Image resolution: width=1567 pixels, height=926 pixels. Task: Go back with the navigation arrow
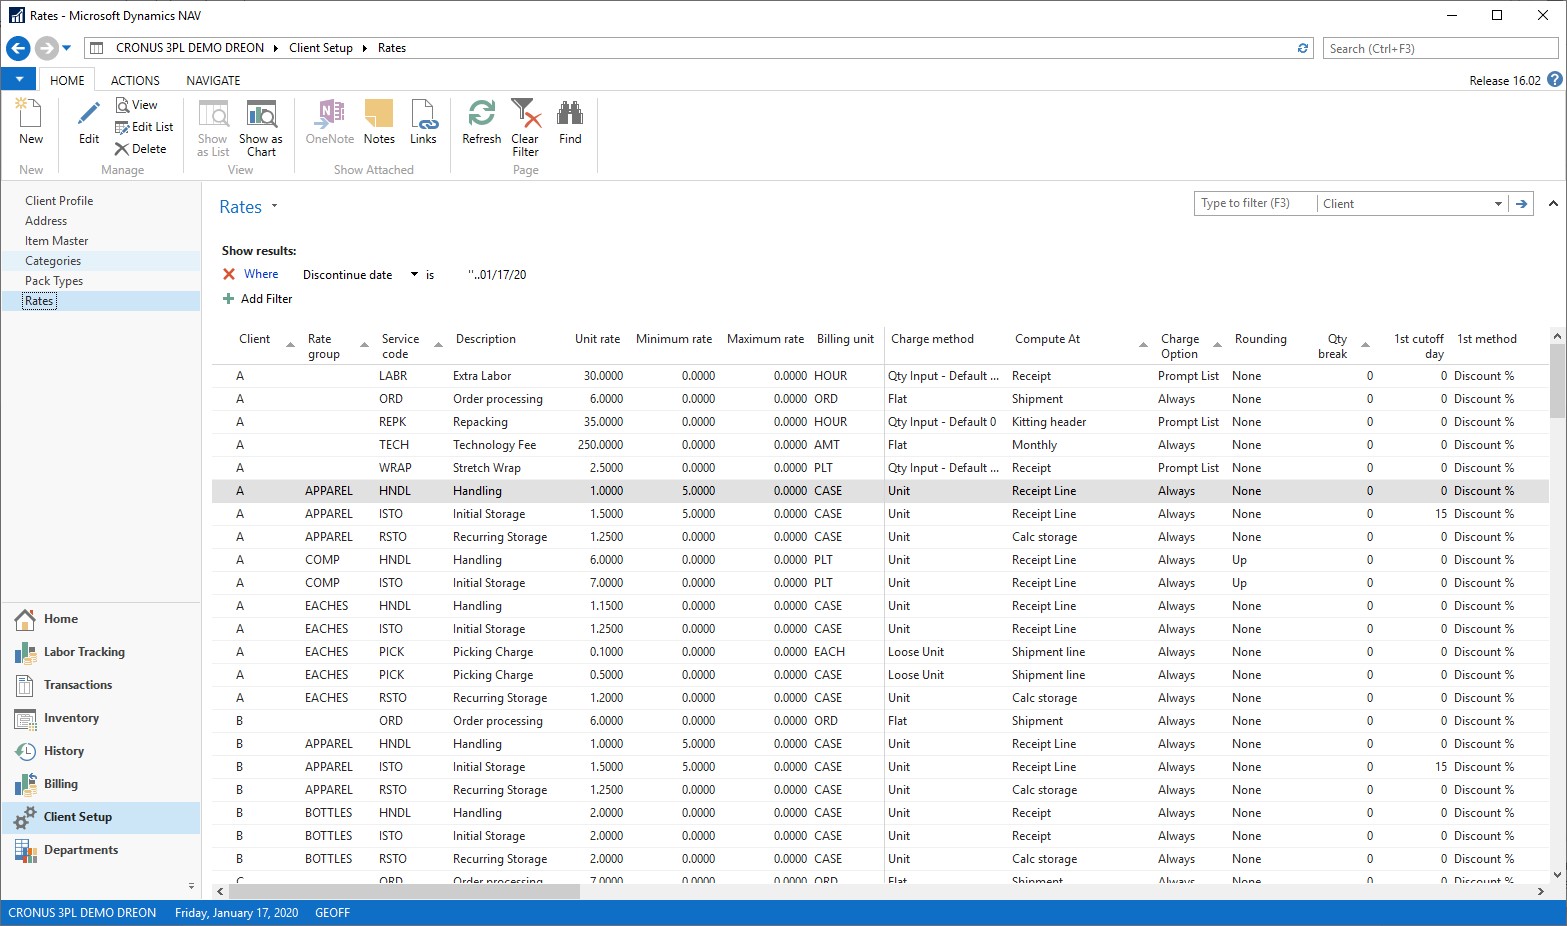pyautogui.click(x=18, y=48)
